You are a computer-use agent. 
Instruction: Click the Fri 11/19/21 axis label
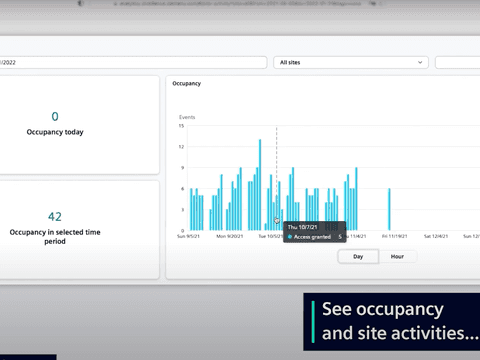pos(394,236)
